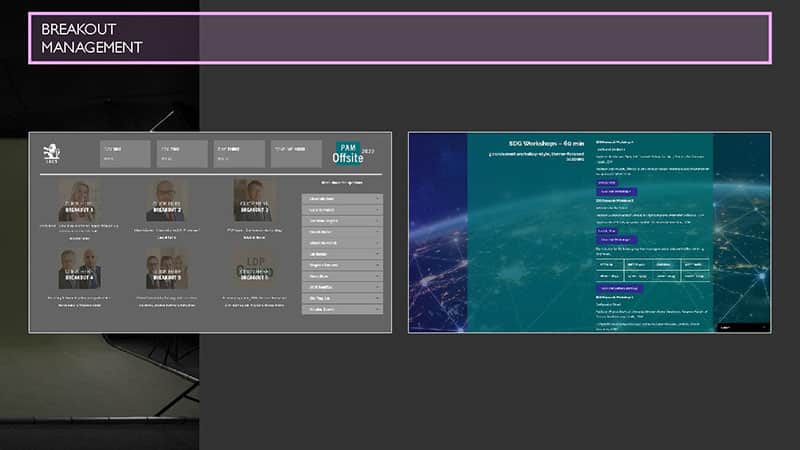Click the wide purple button under Workshop 1

pyautogui.click(x=617, y=190)
